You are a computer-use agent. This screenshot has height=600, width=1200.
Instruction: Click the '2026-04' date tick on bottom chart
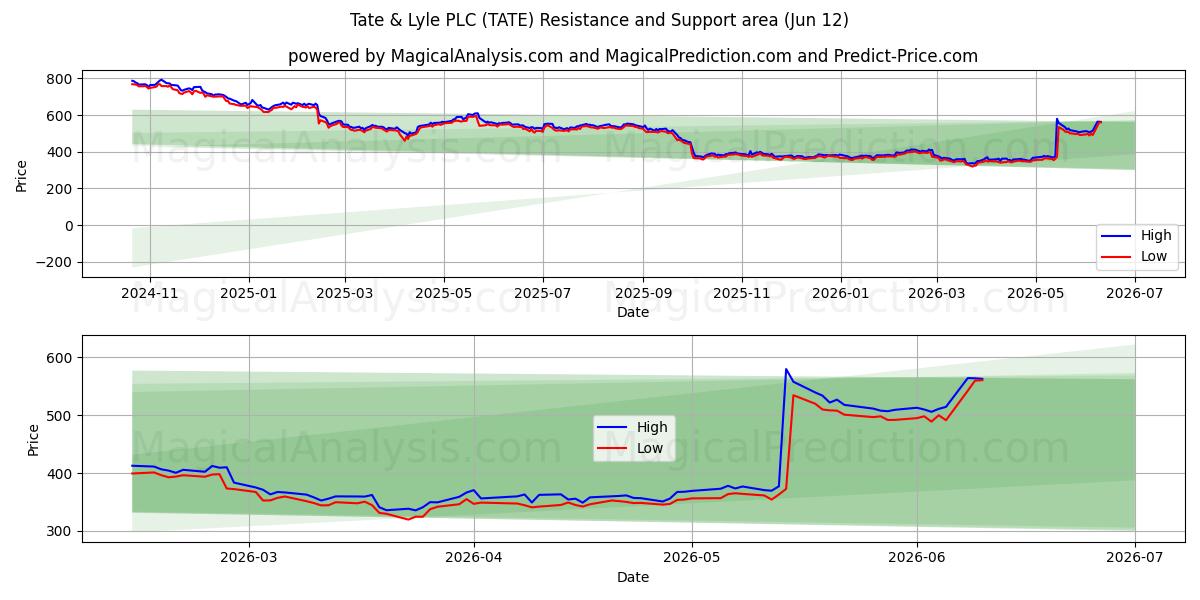pos(473,559)
